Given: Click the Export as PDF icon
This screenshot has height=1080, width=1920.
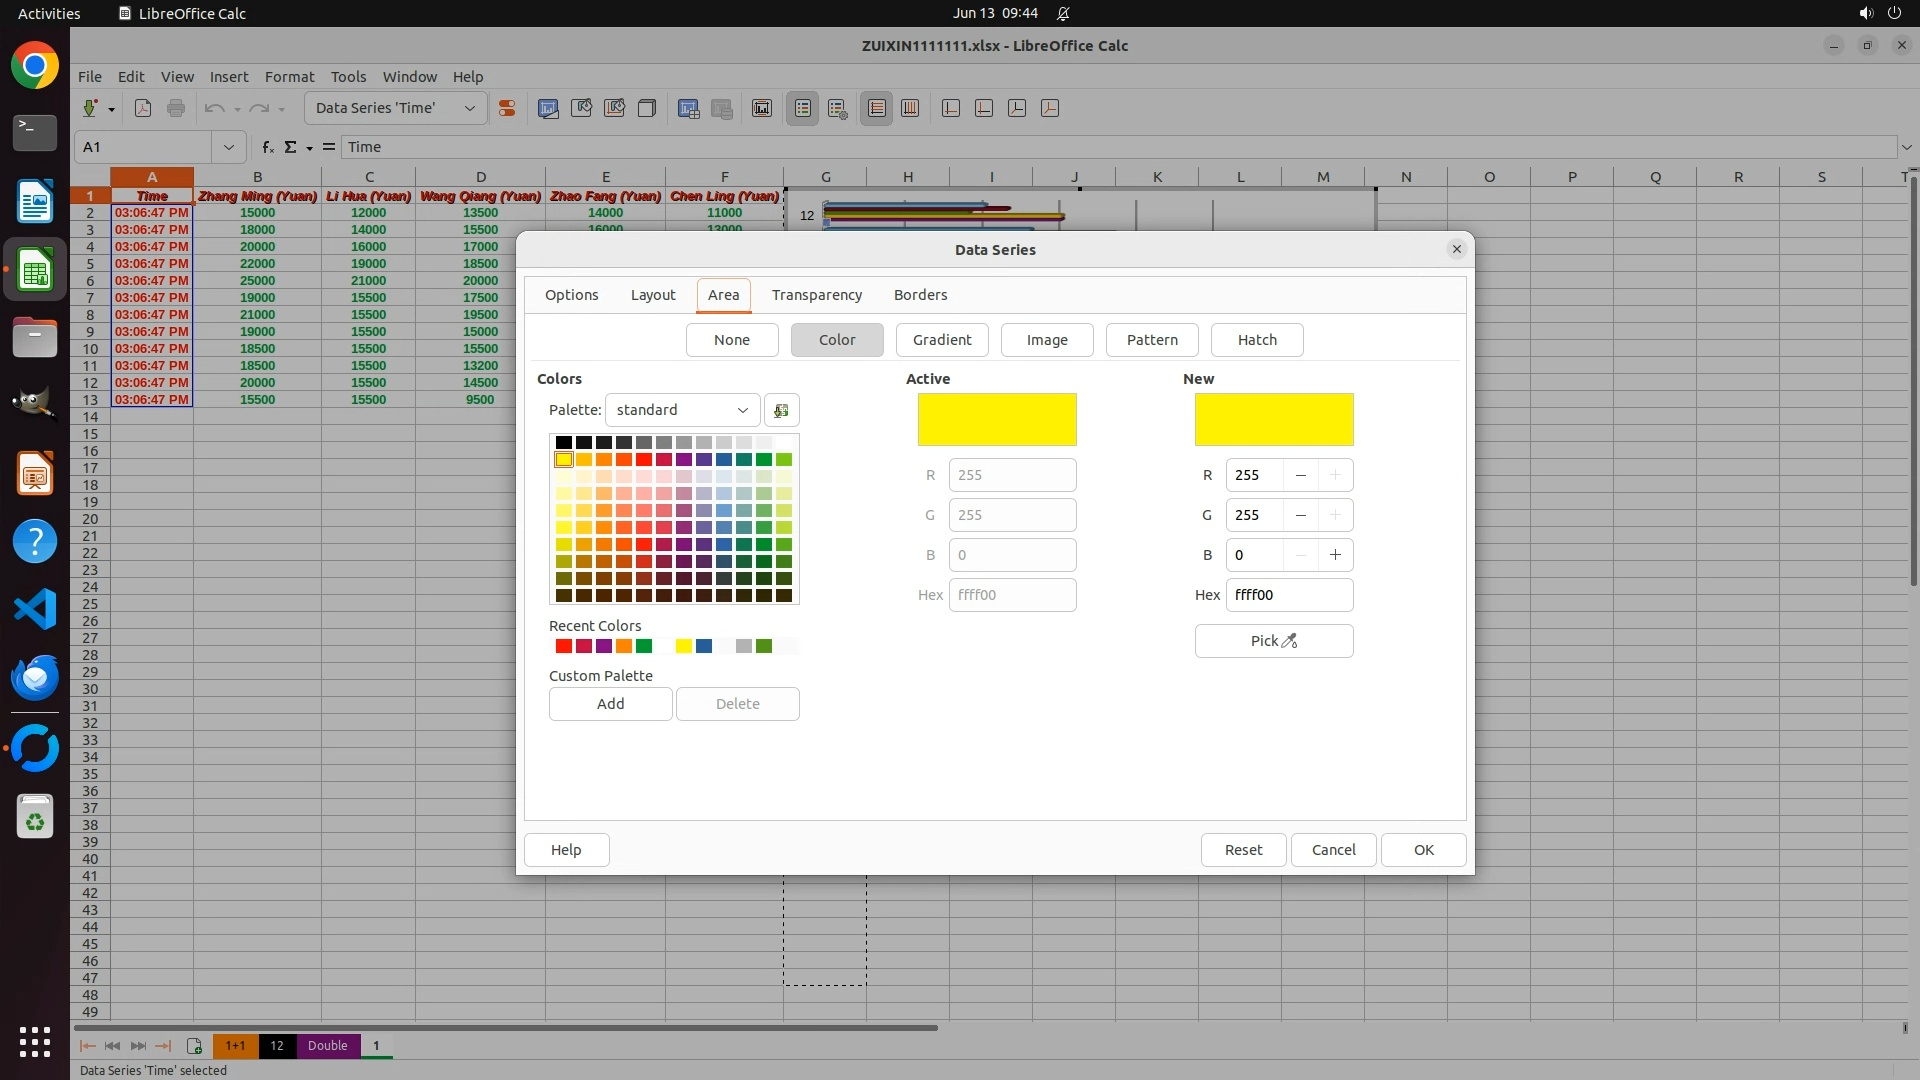Looking at the screenshot, I should tap(143, 108).
